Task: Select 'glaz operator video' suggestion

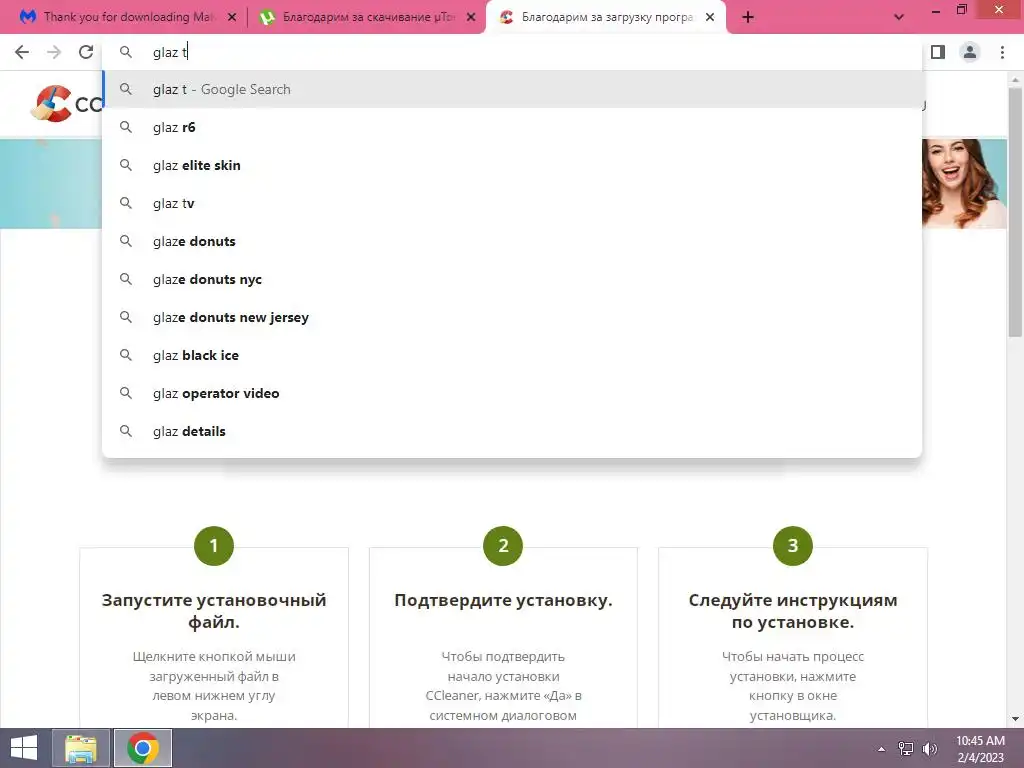Action: tap(512, 393)
